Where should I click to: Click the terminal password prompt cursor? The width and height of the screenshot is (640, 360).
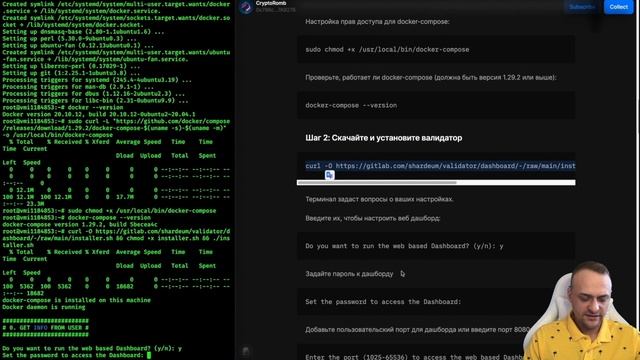coord(149,355)
